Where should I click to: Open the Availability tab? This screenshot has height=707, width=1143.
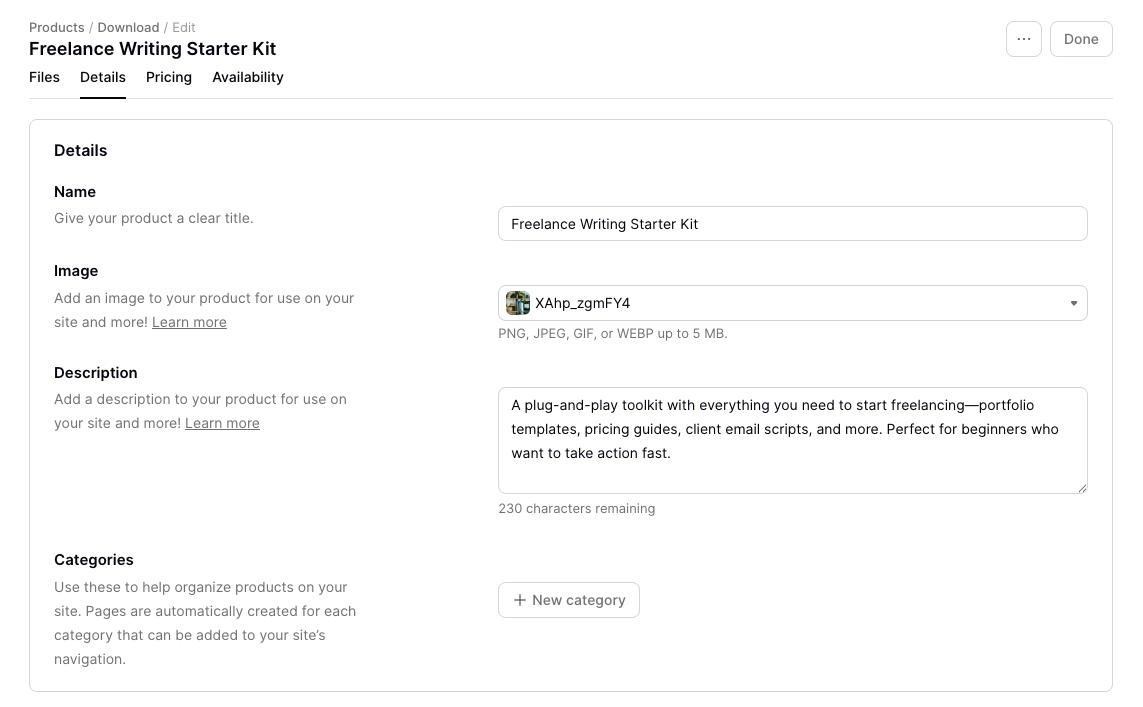pos(247,77)
